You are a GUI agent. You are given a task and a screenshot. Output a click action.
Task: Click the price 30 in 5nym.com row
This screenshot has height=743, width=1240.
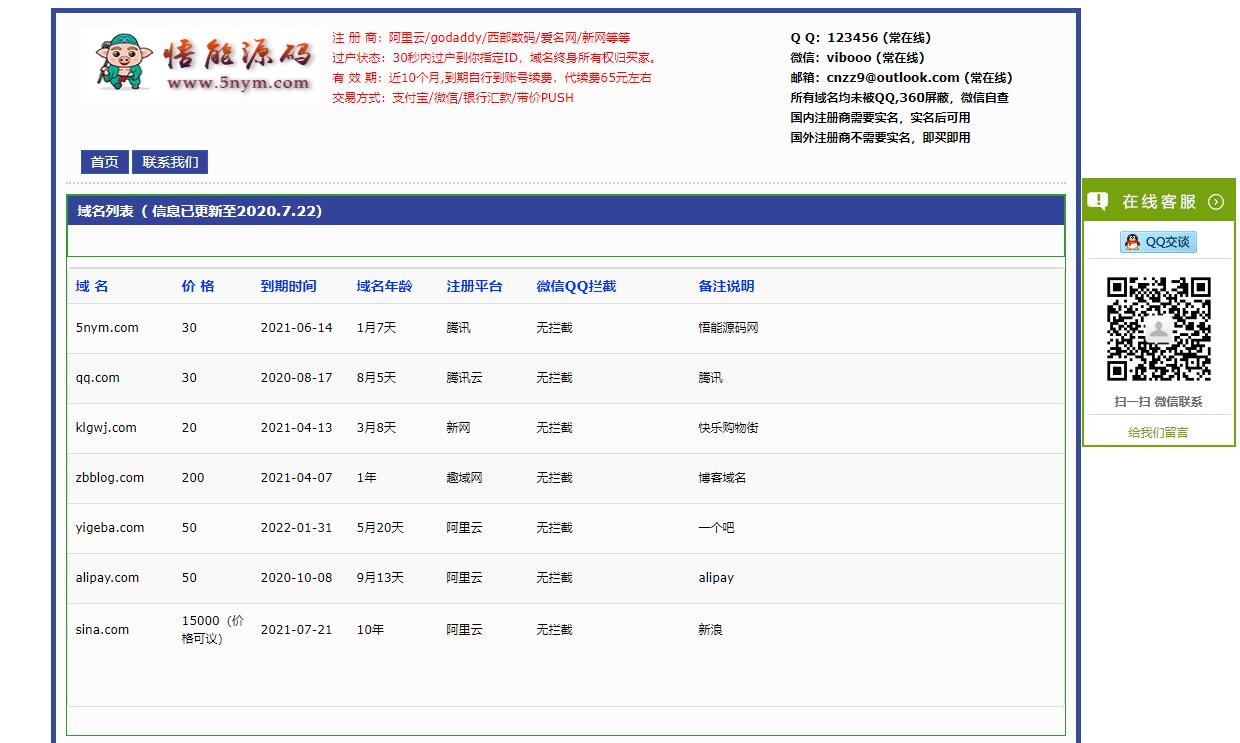(x=189, y=328)
